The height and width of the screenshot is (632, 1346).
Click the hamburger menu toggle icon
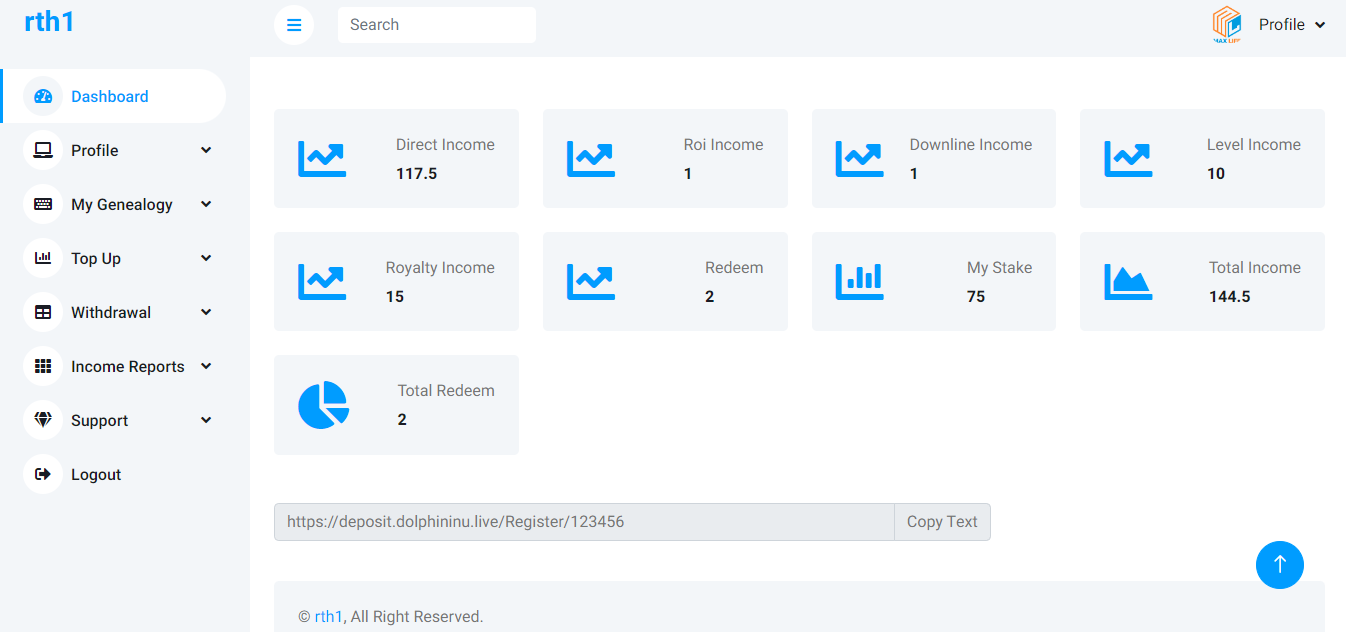[x=294, y=25]
